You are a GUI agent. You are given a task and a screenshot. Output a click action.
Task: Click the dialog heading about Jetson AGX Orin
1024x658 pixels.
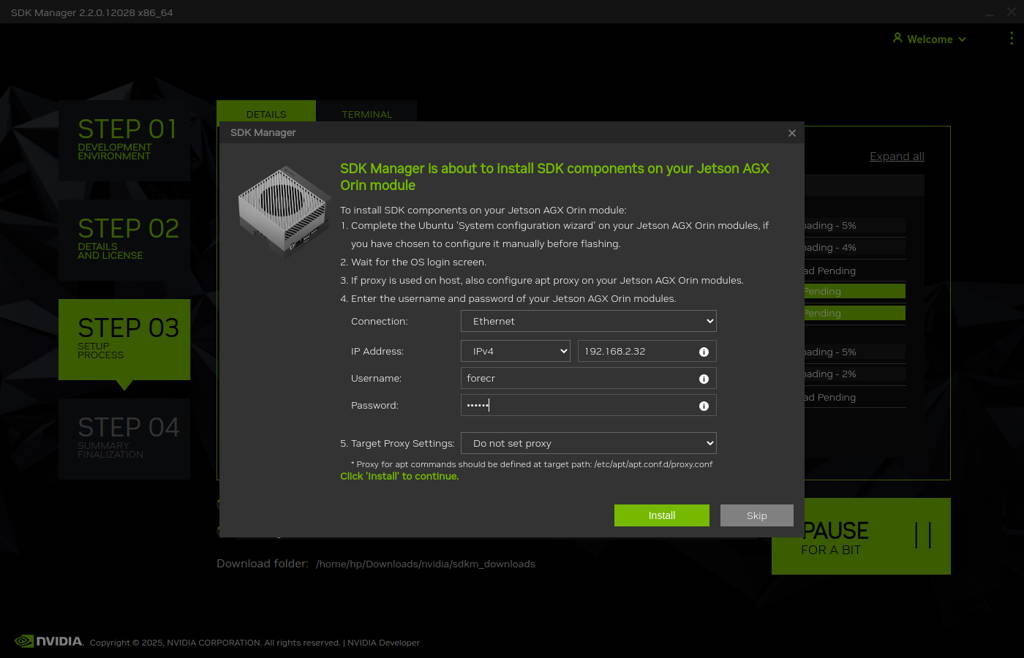coord(554,177)
